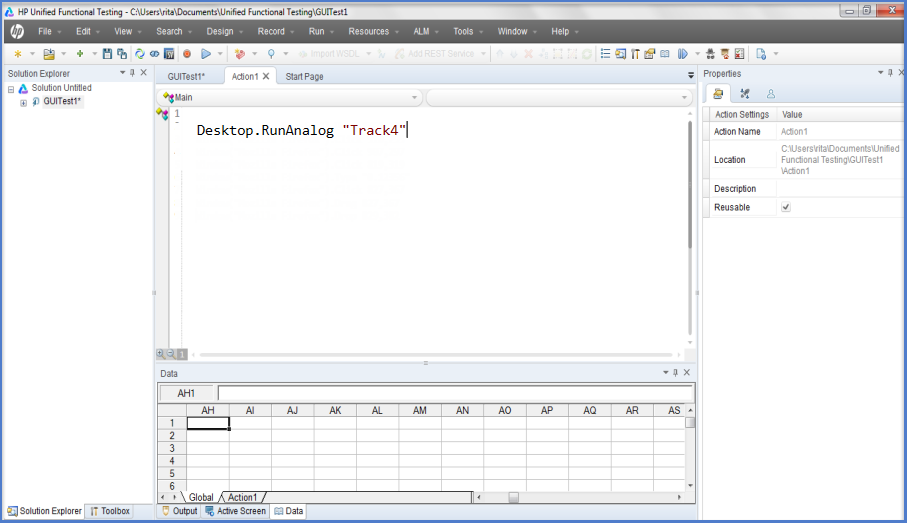
Task: Click the Save floppy disk icon
Action: pos(107,54)
